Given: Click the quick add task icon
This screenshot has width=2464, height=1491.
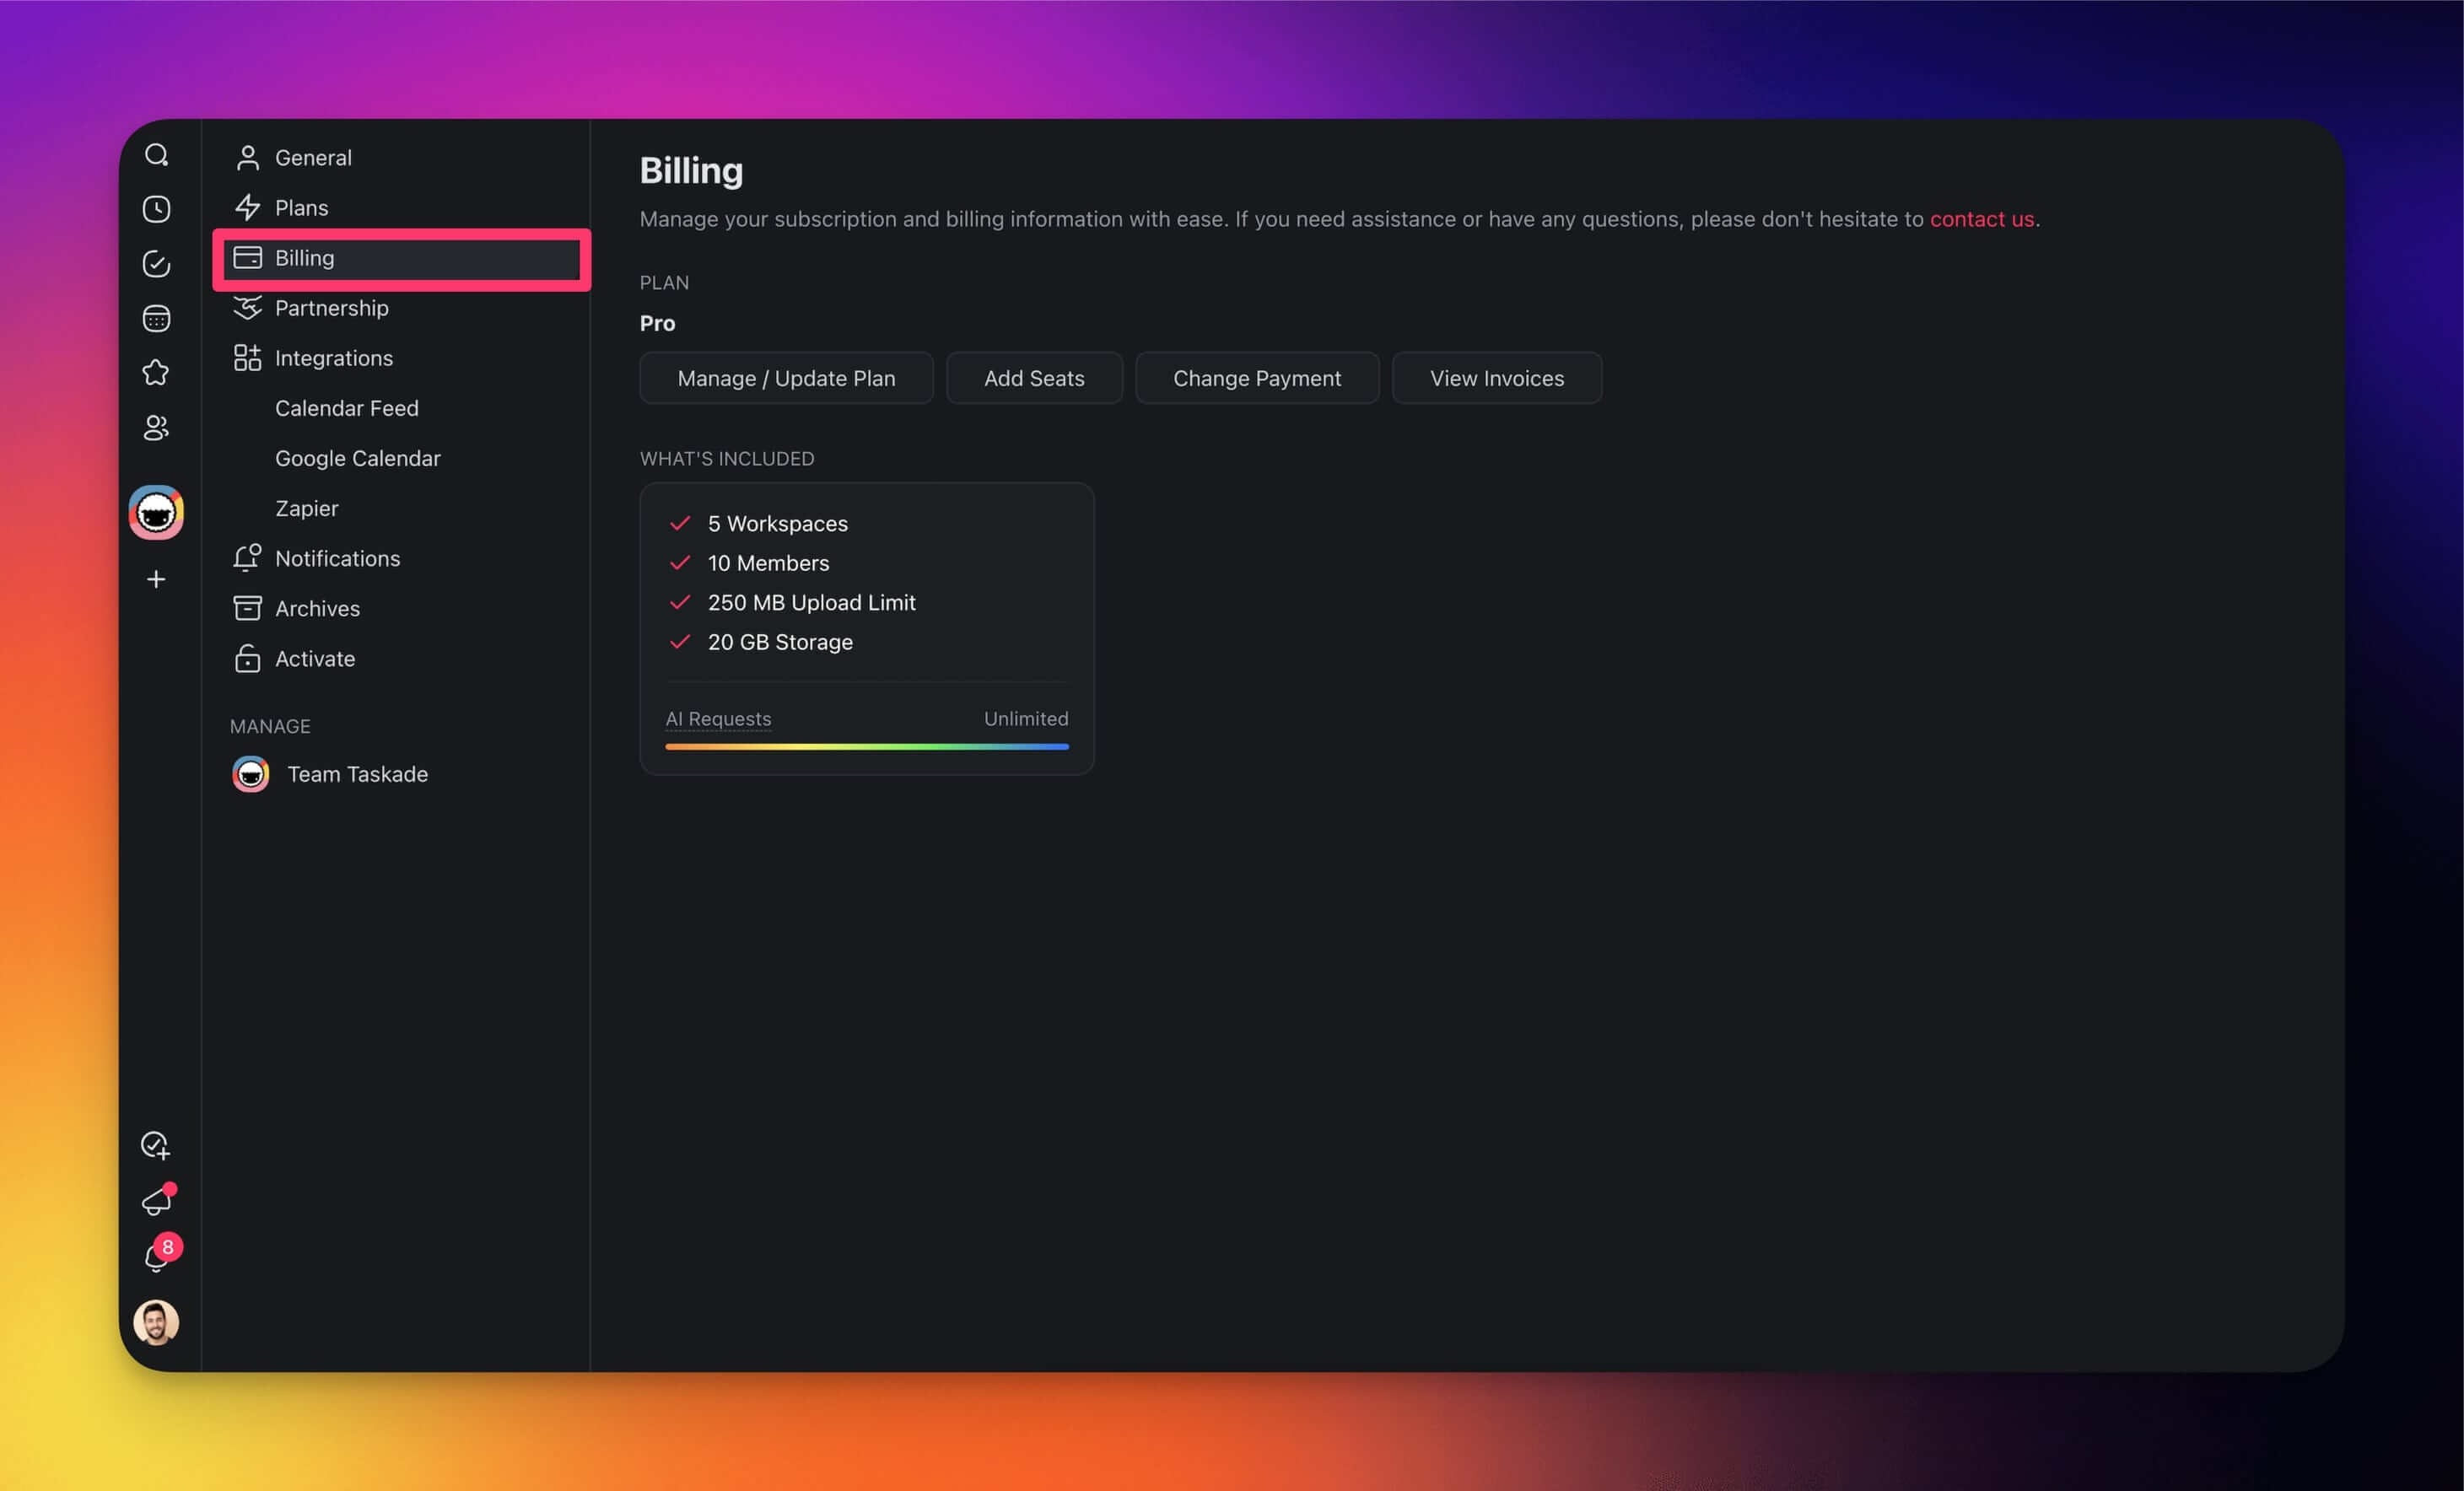Looking at the screenshot, I should click(156, 1145).
